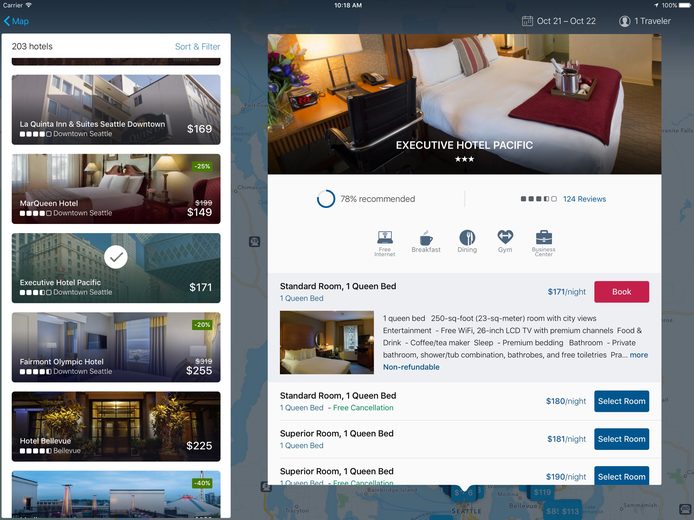Tap the battery indicator in status bar
This screenshot has width=694, height=520.
click(686, 5)
